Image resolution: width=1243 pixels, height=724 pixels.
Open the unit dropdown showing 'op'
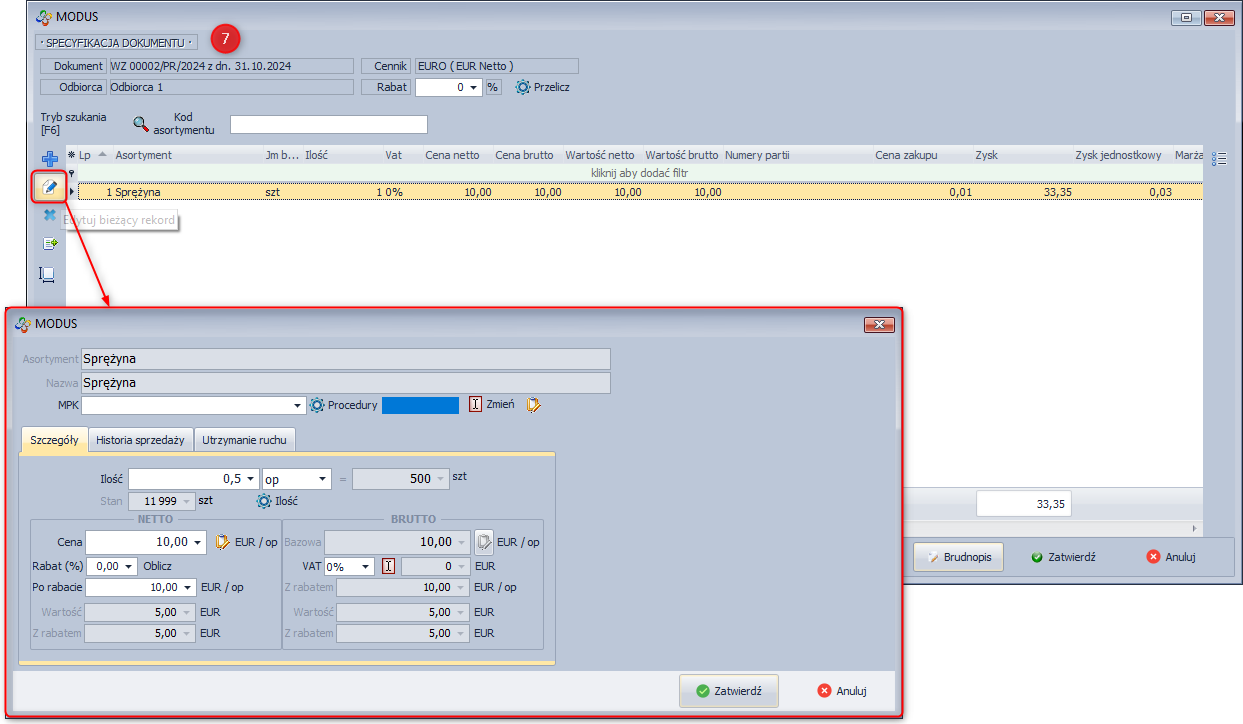[x=322, y=479]
